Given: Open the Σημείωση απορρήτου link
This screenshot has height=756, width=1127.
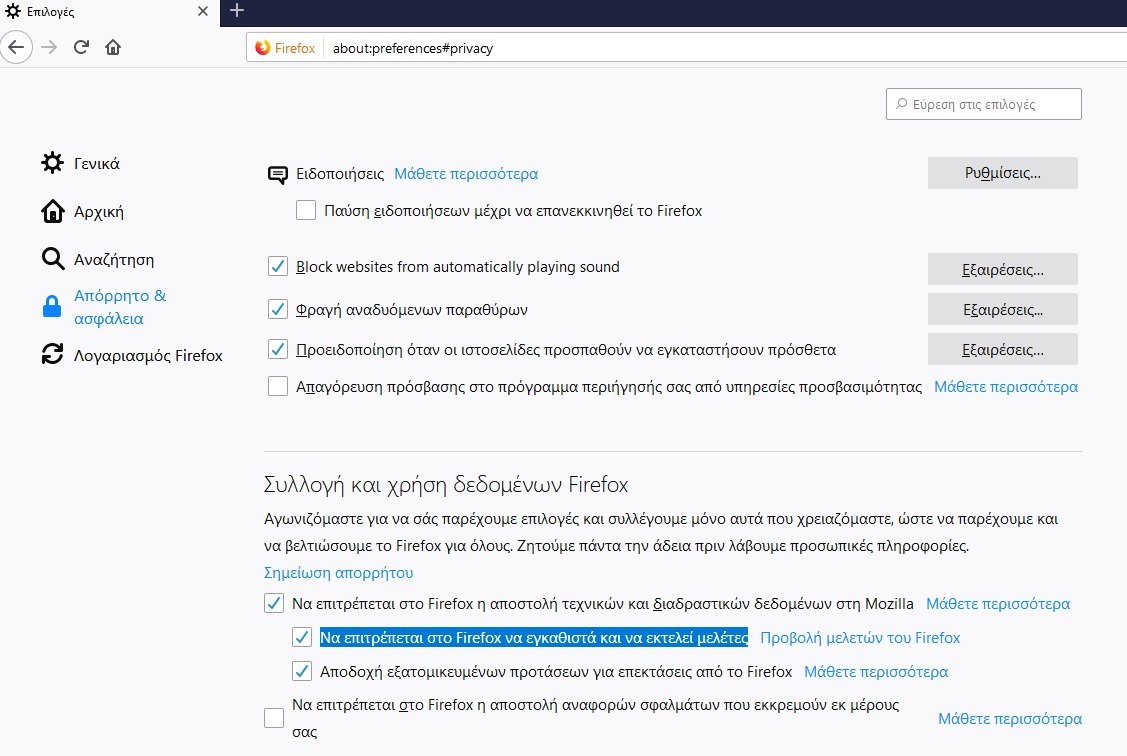Looking at the screenshot, I should pos(339,573).
